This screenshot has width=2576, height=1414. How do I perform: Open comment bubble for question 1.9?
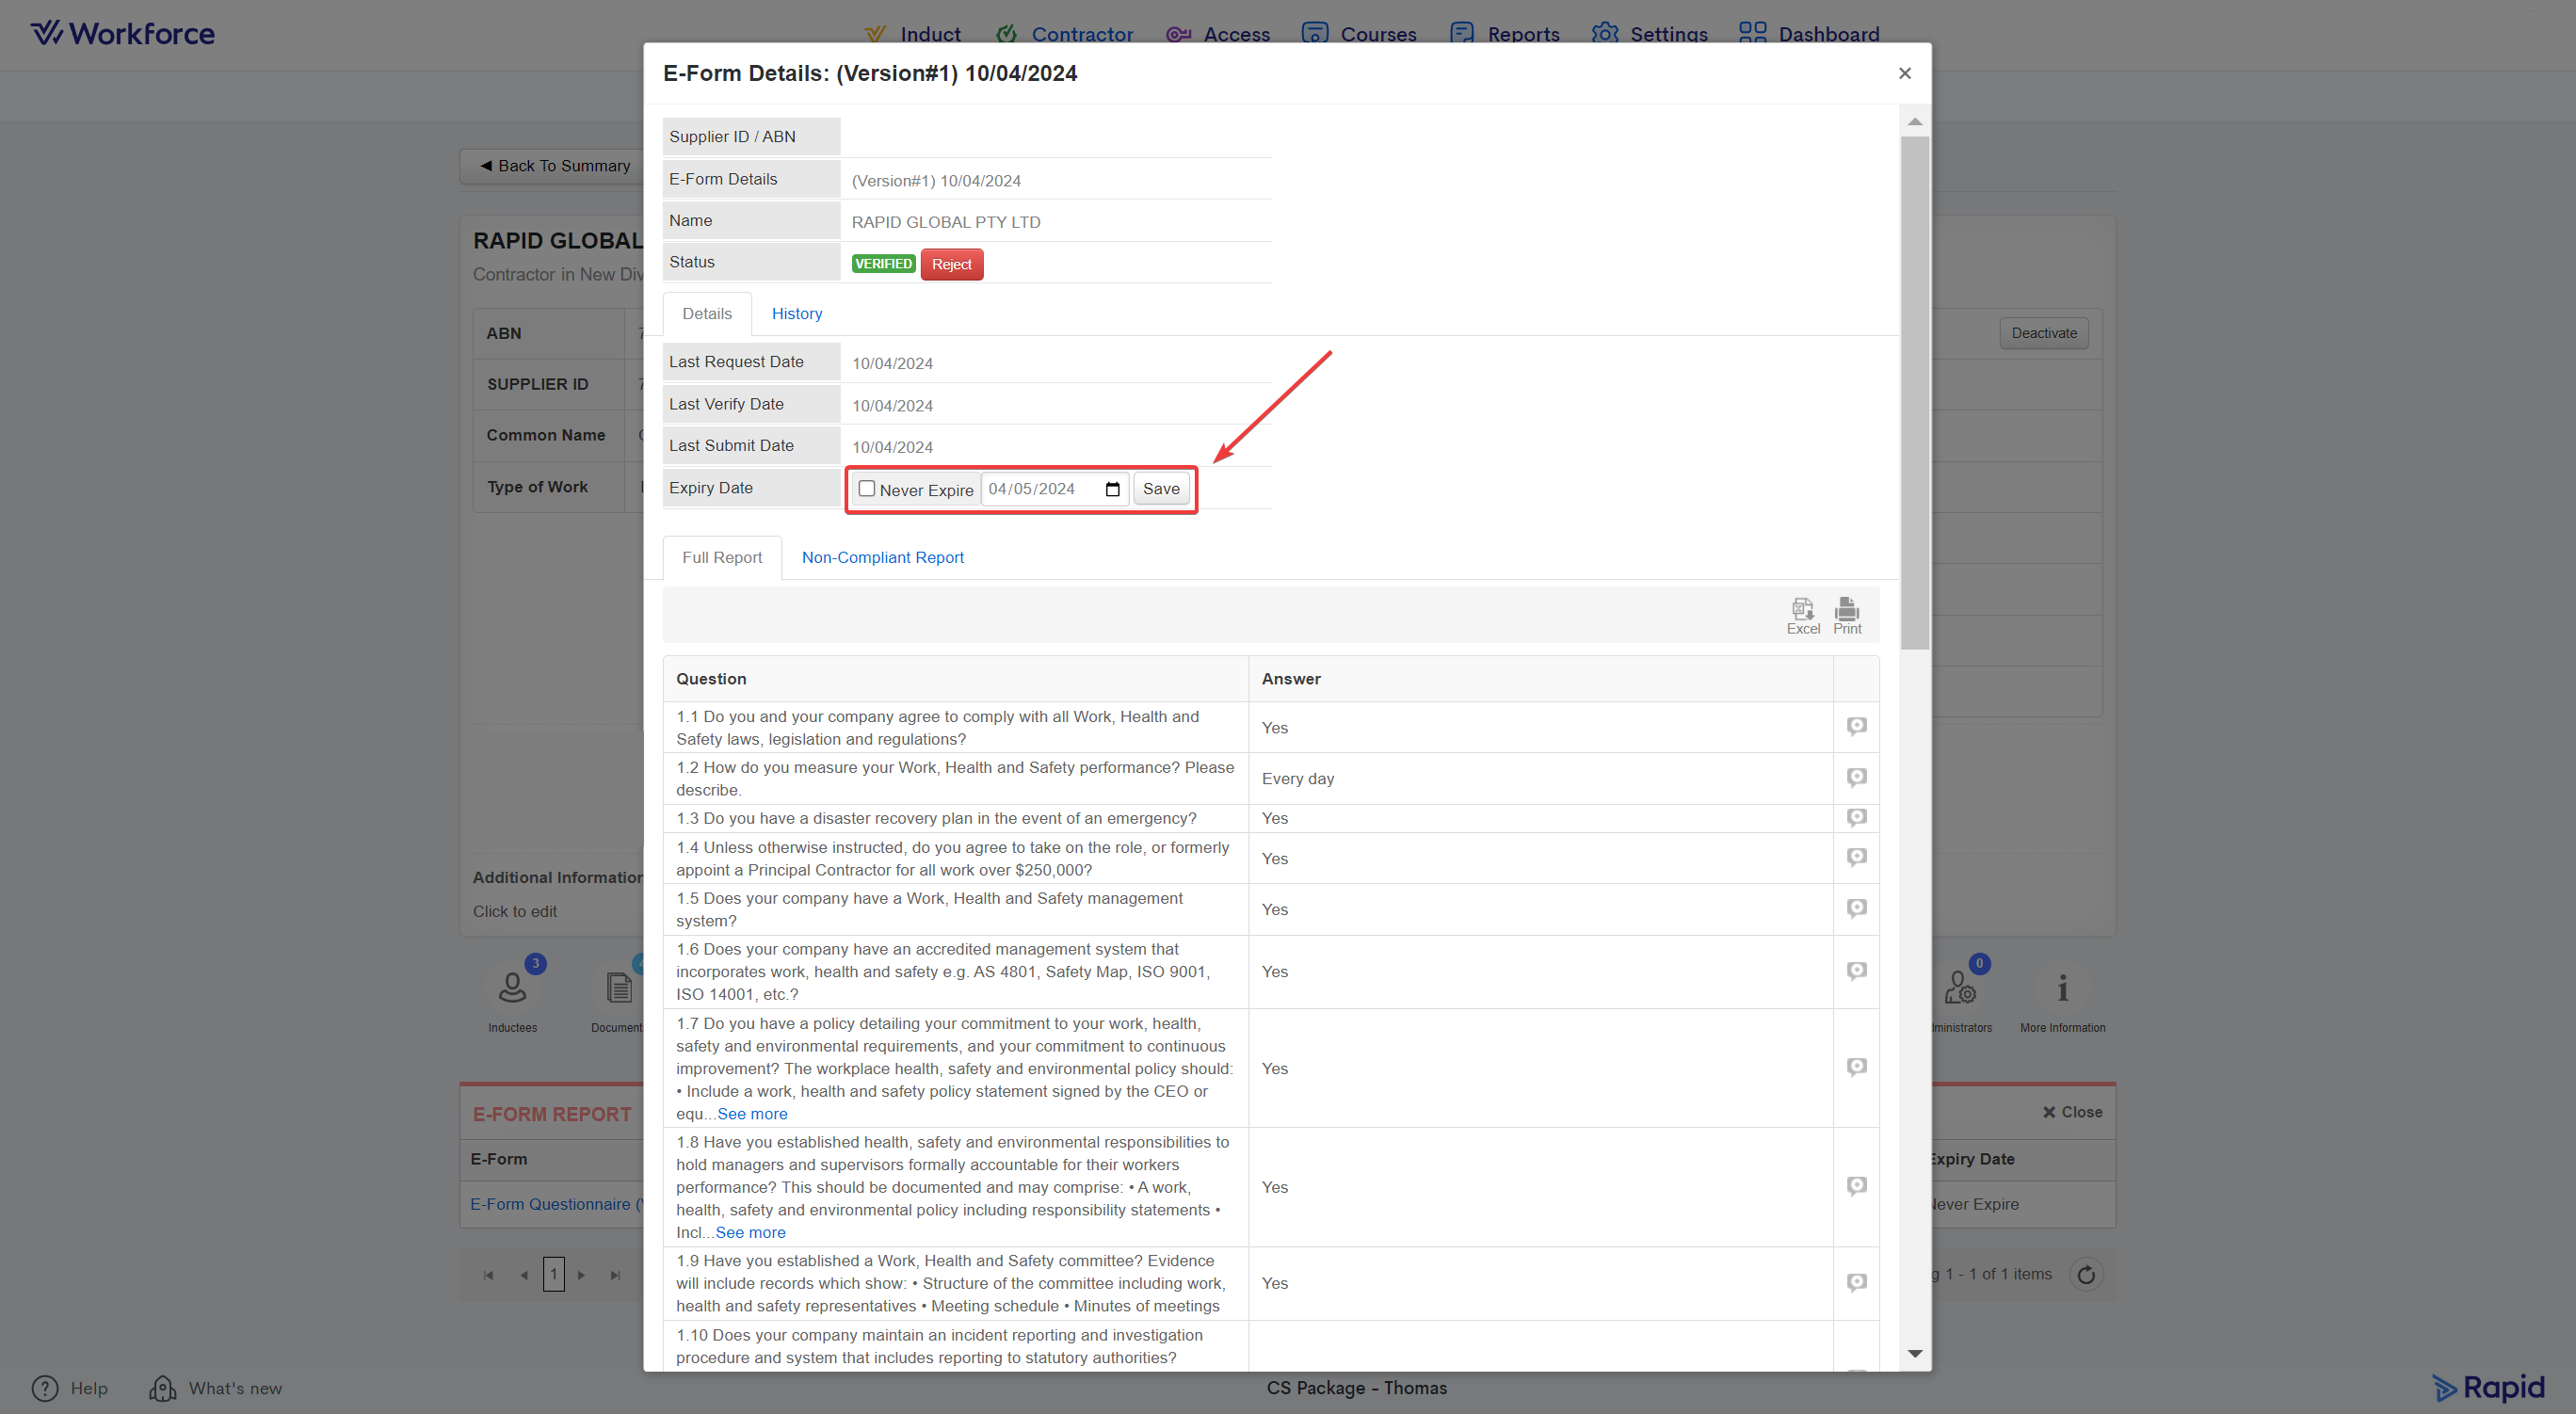pos(1856,1282)
